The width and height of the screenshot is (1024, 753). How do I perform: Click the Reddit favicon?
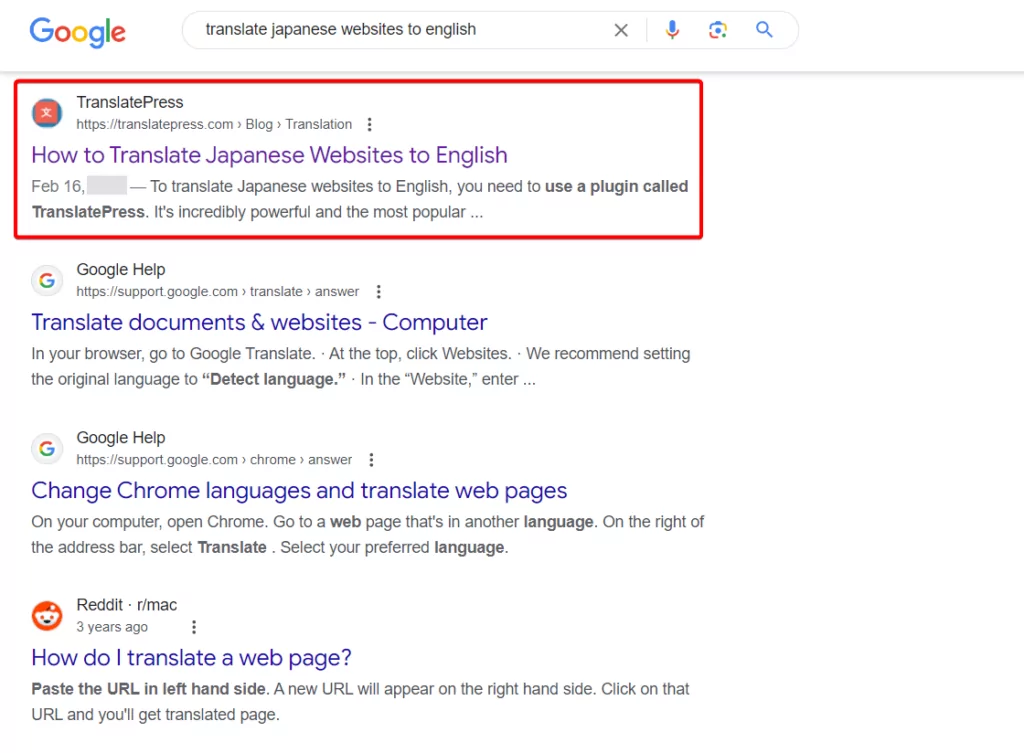47,615
